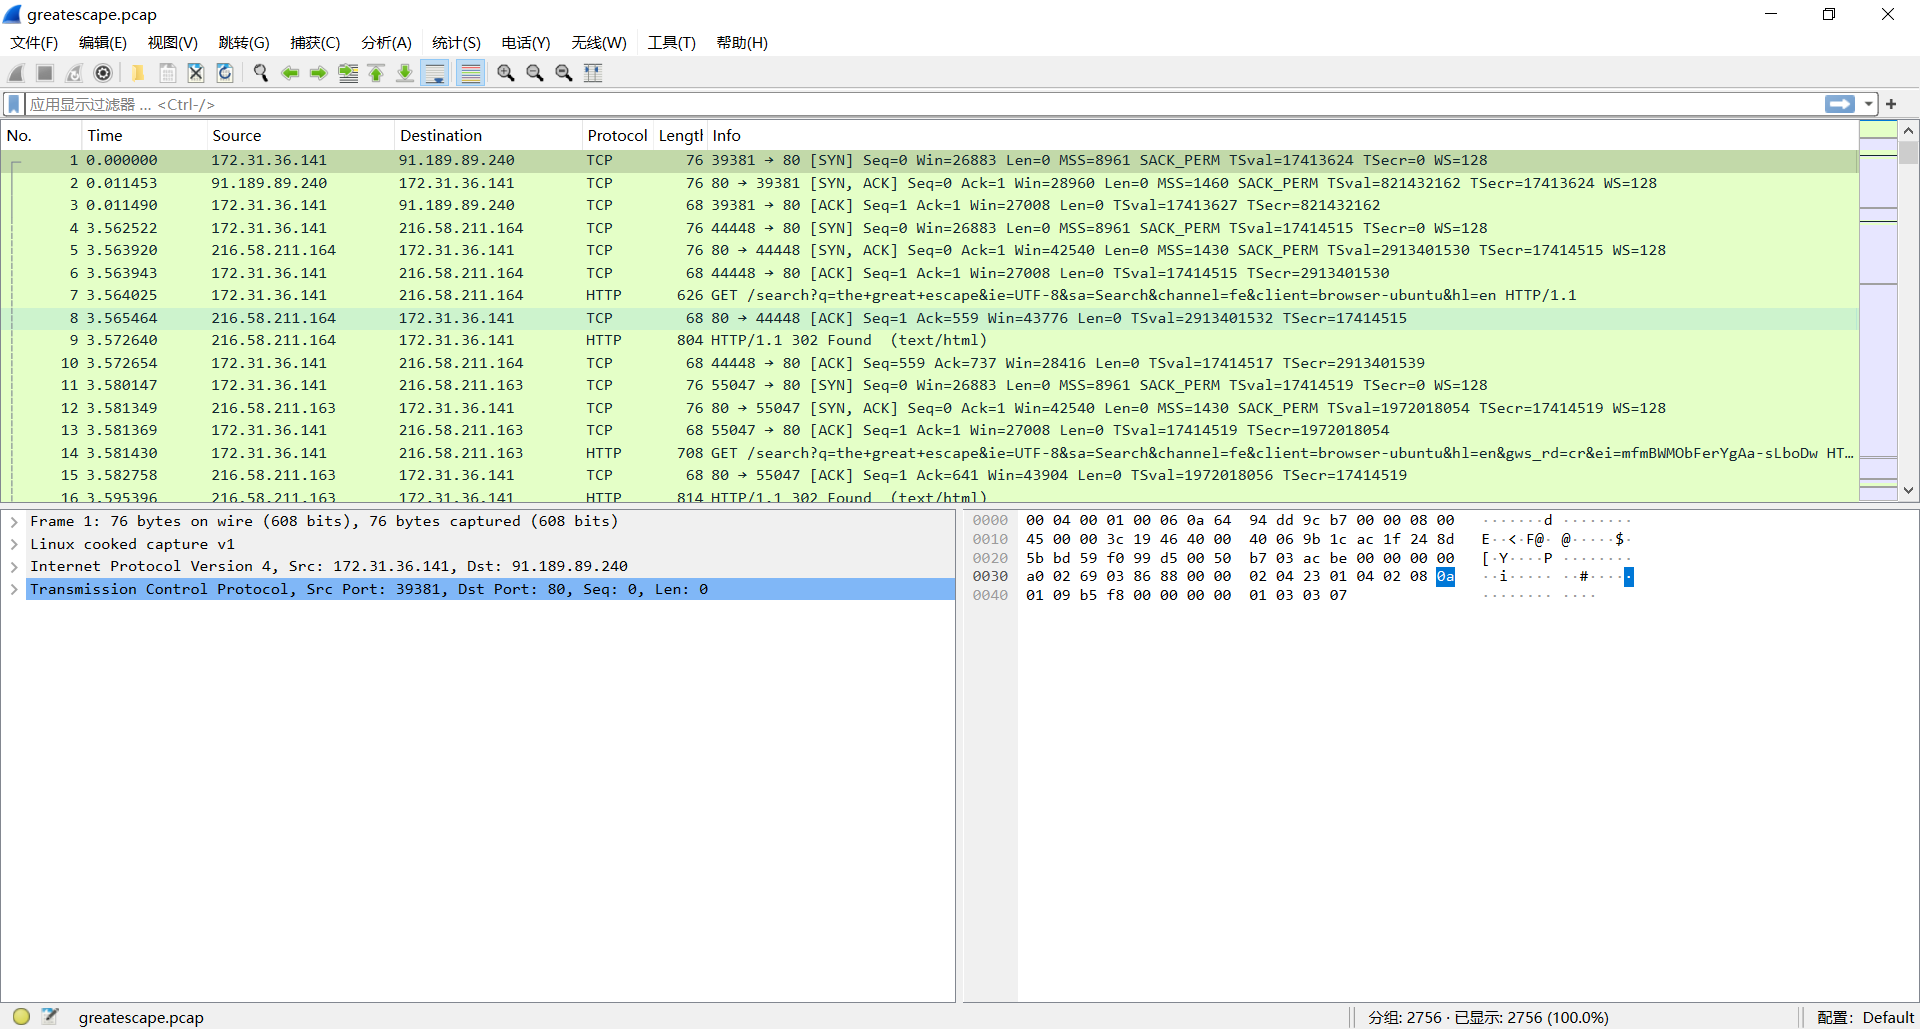Open the 统计(S) menu
The image size is (1920, 1029).
click(456, 42)
